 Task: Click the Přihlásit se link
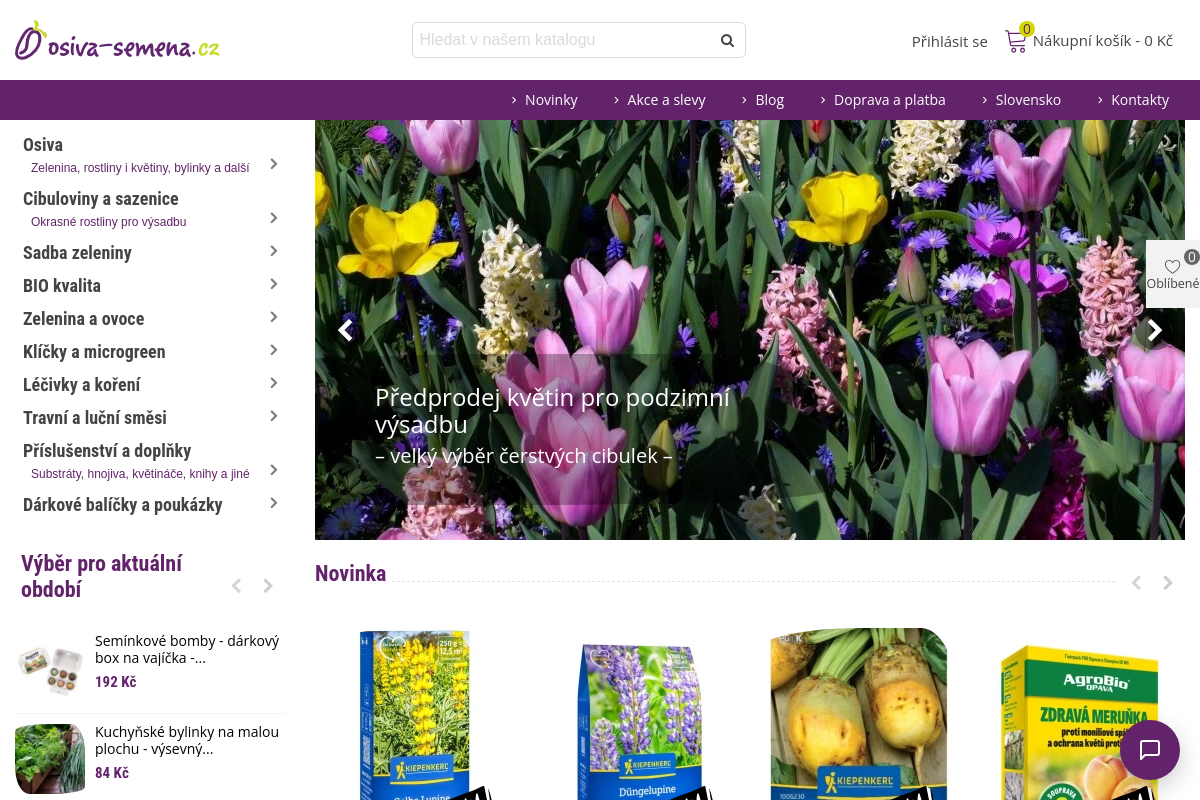(x=949, y=41)
